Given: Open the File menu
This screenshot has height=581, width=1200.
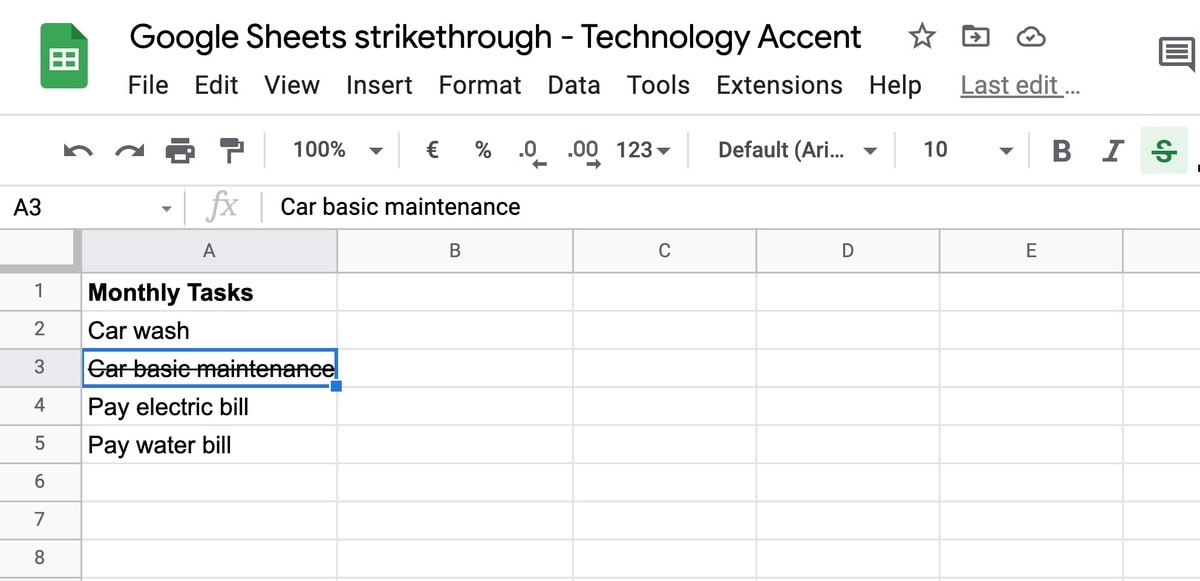Looking at the screenshot, I should point(148,86).
